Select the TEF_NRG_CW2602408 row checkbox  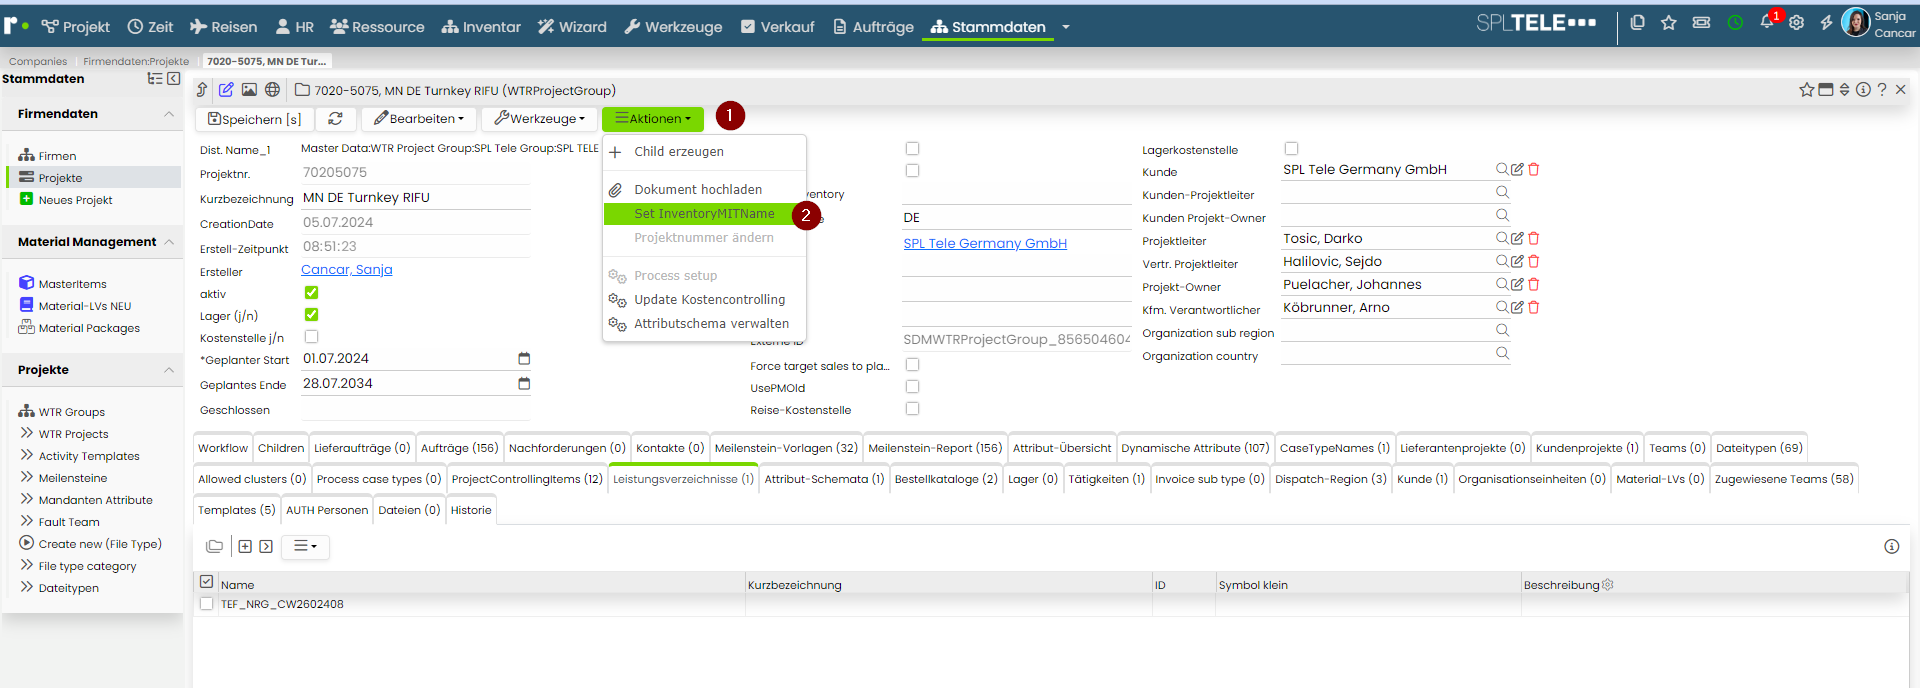206,604
